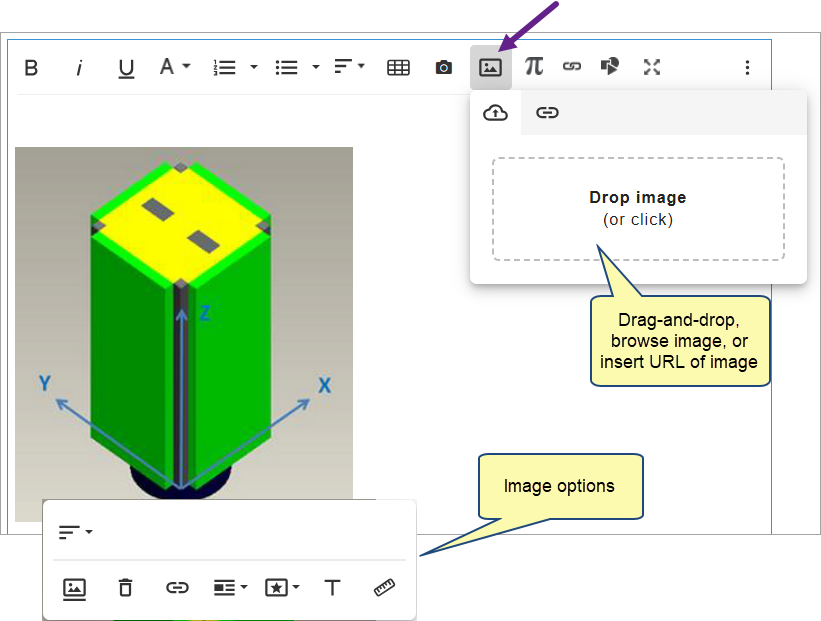Toggle italic formatting
The height and width of the screenshot is (621, 821).
[79, 67]
